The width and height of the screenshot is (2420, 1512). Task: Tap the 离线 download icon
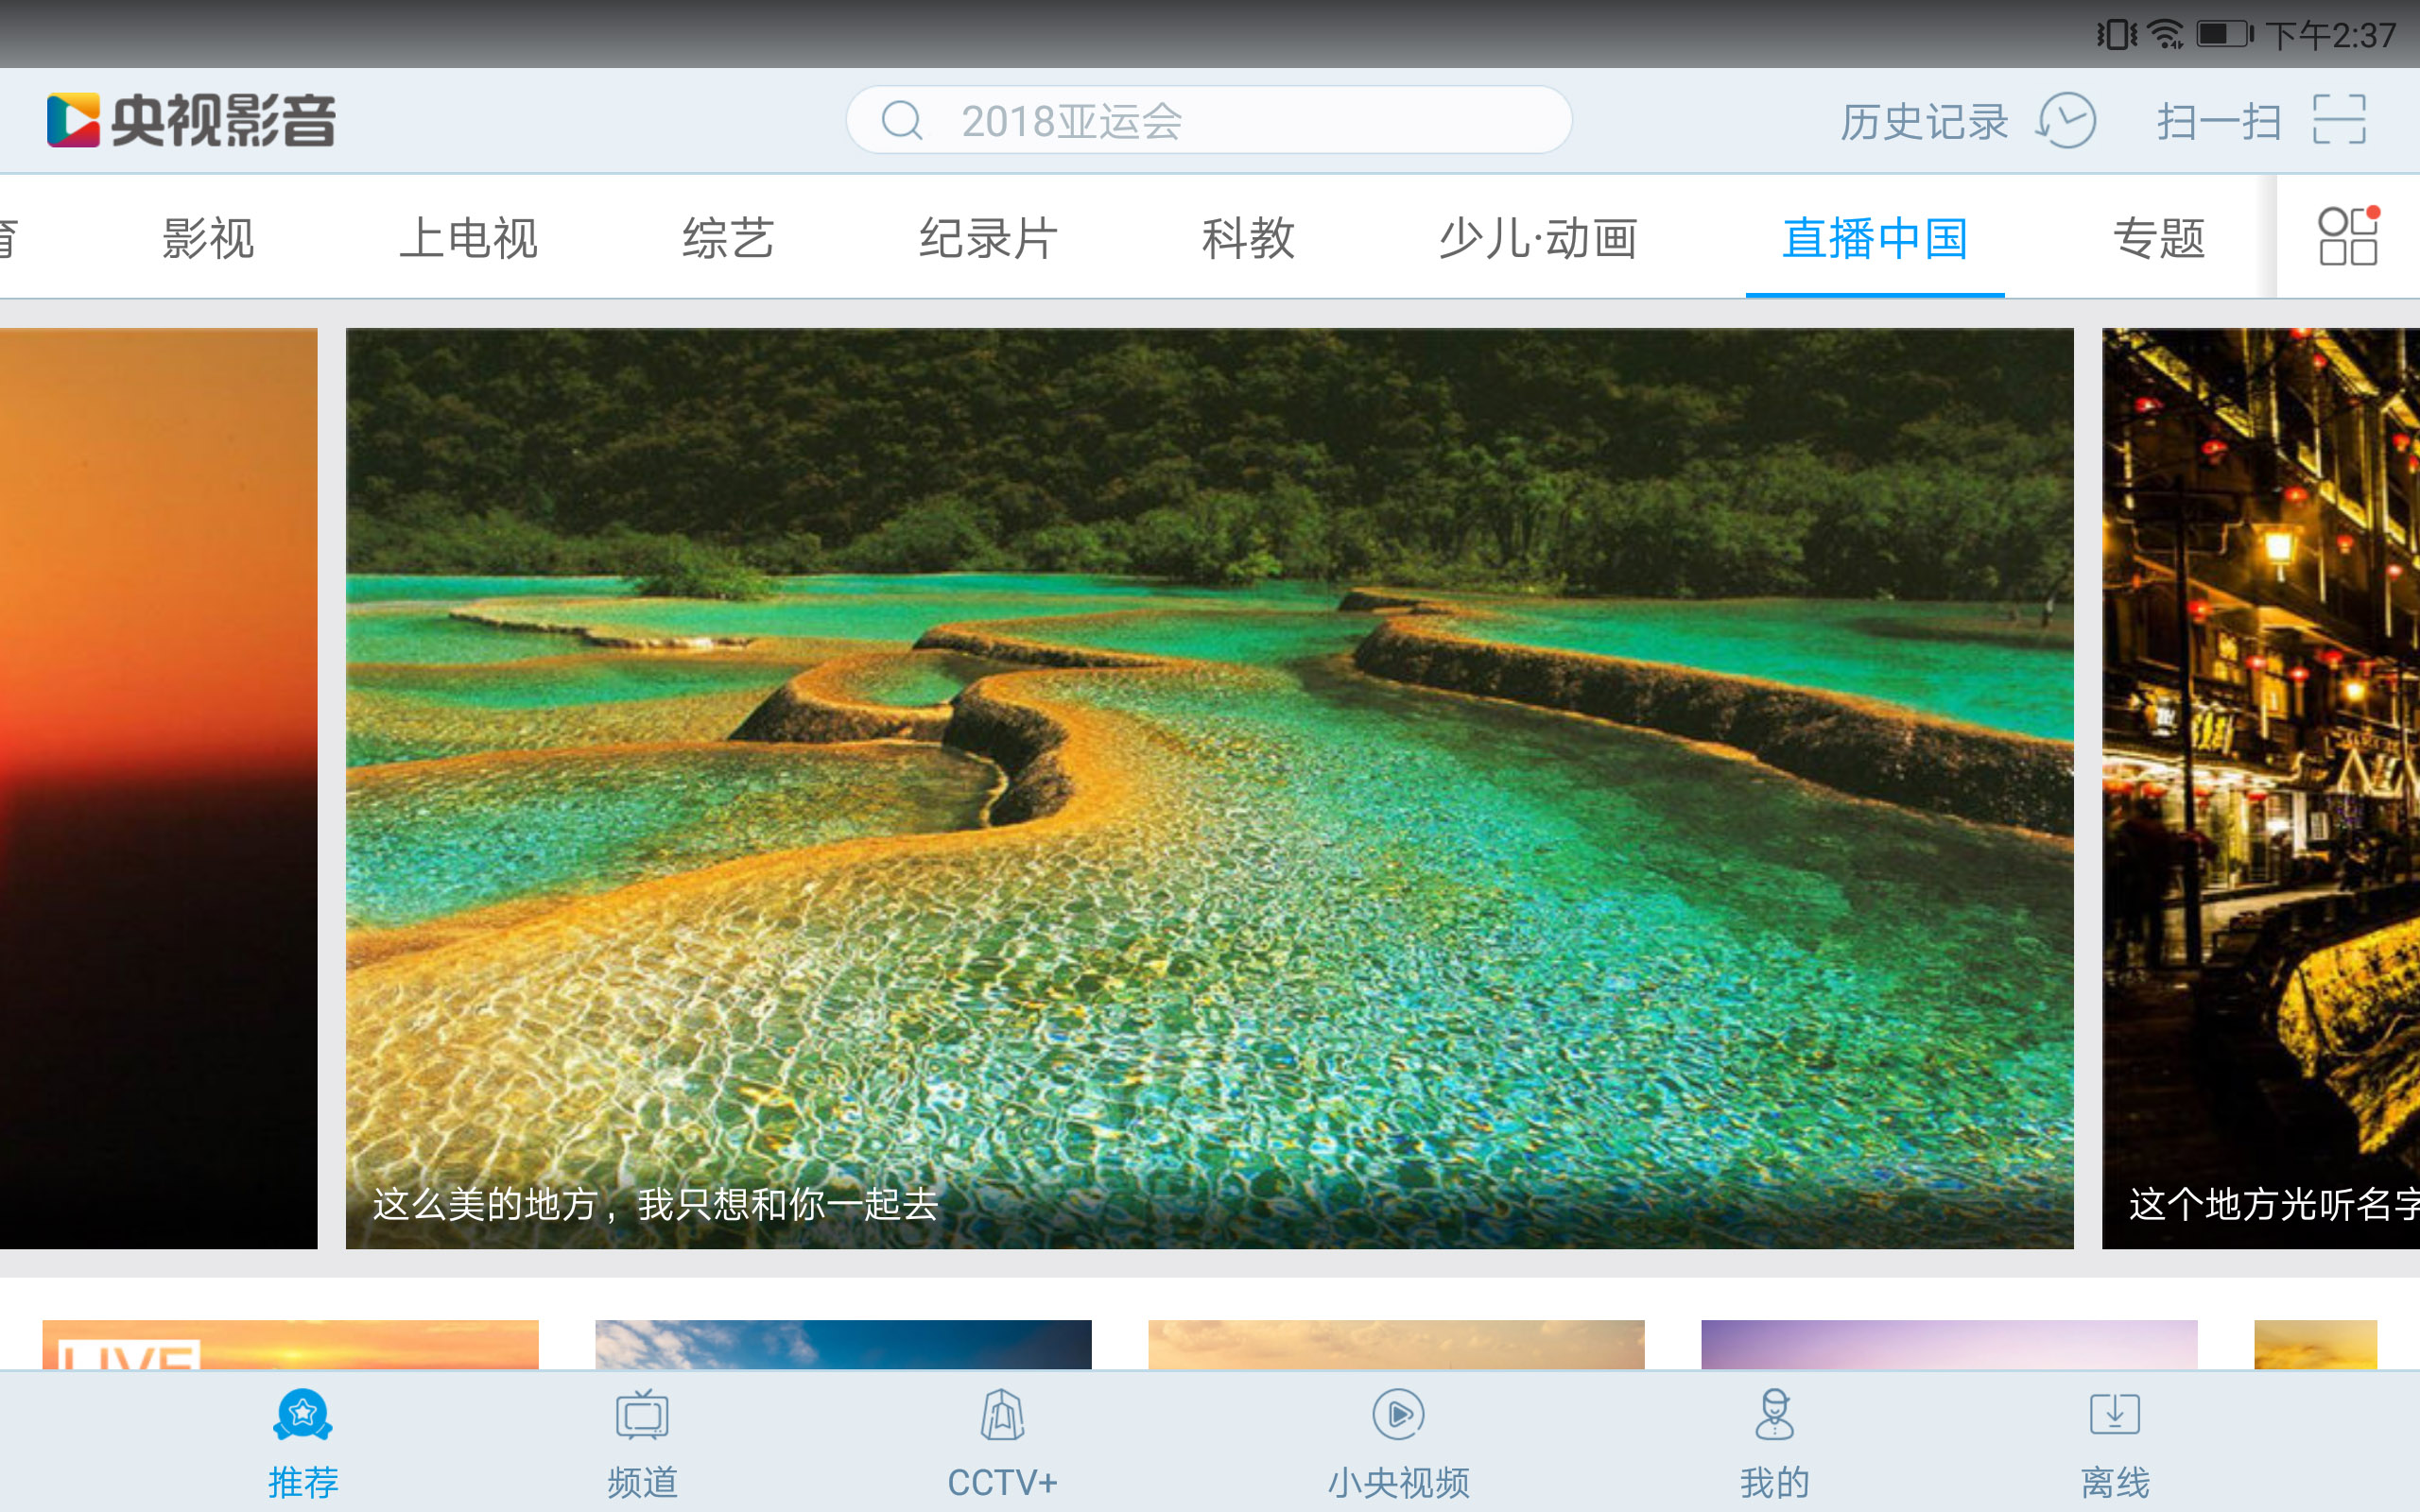coord(2115,1414)
